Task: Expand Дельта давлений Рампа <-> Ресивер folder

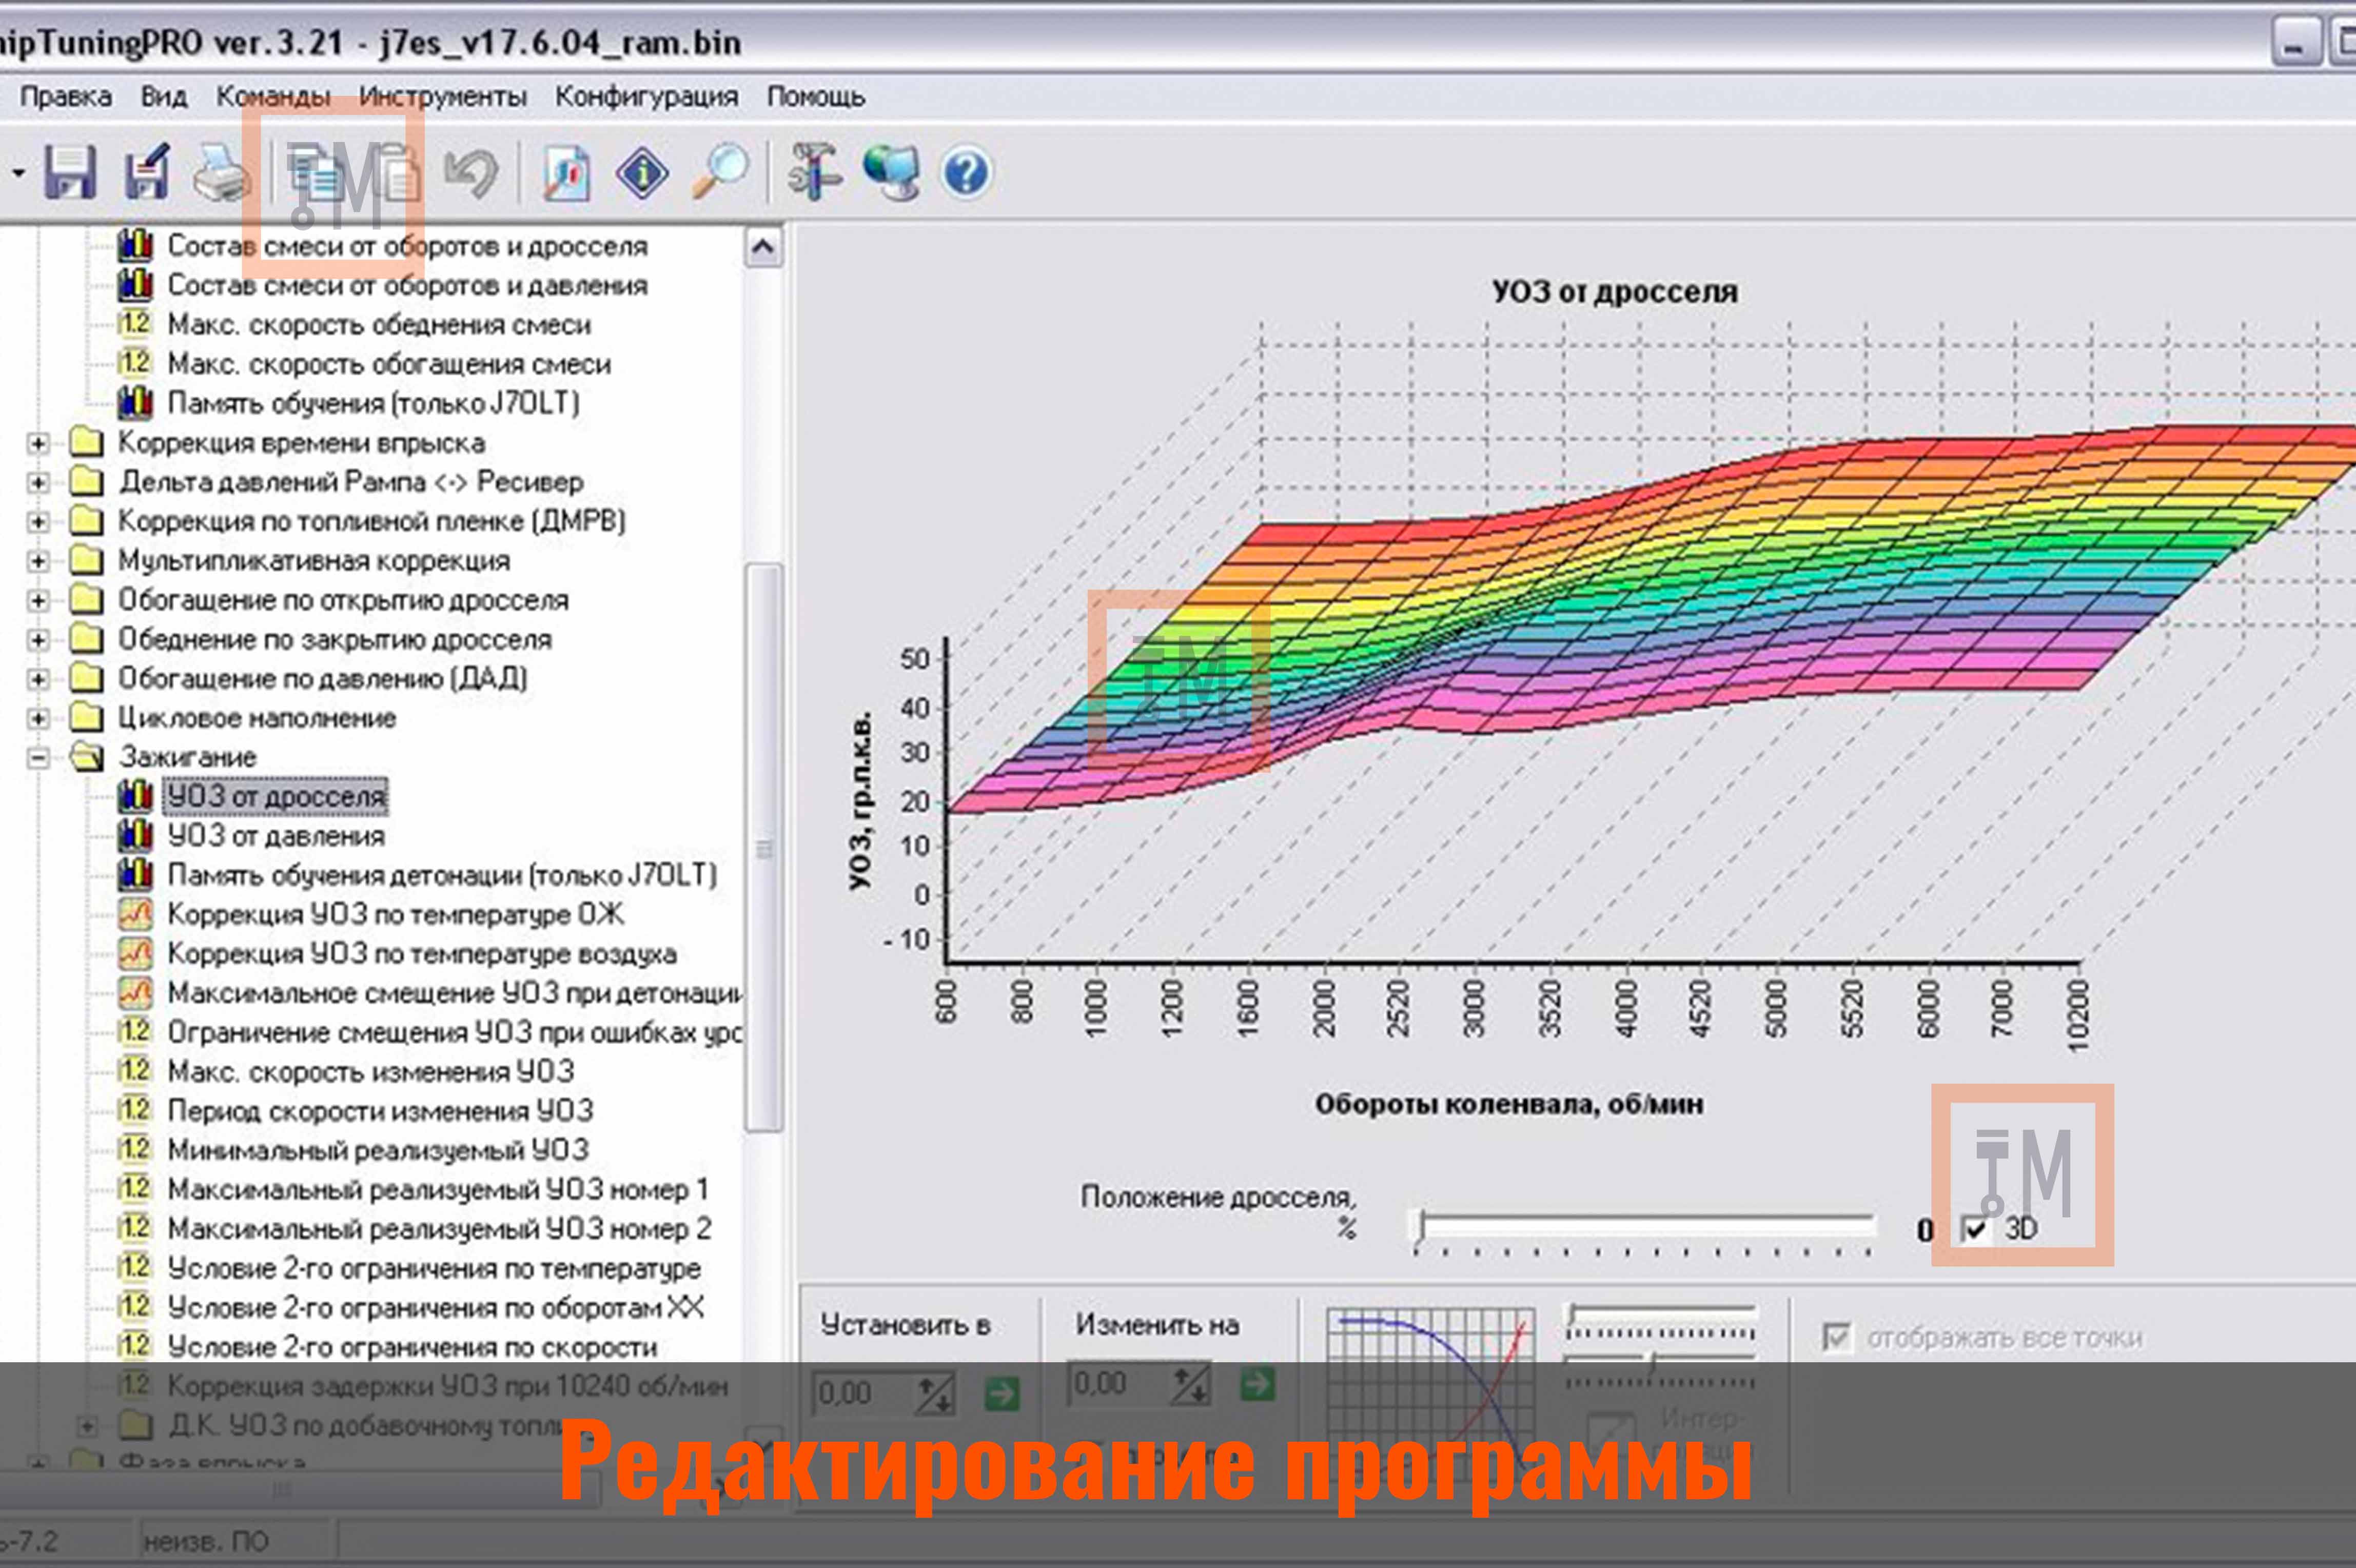Action: (37, 482)
